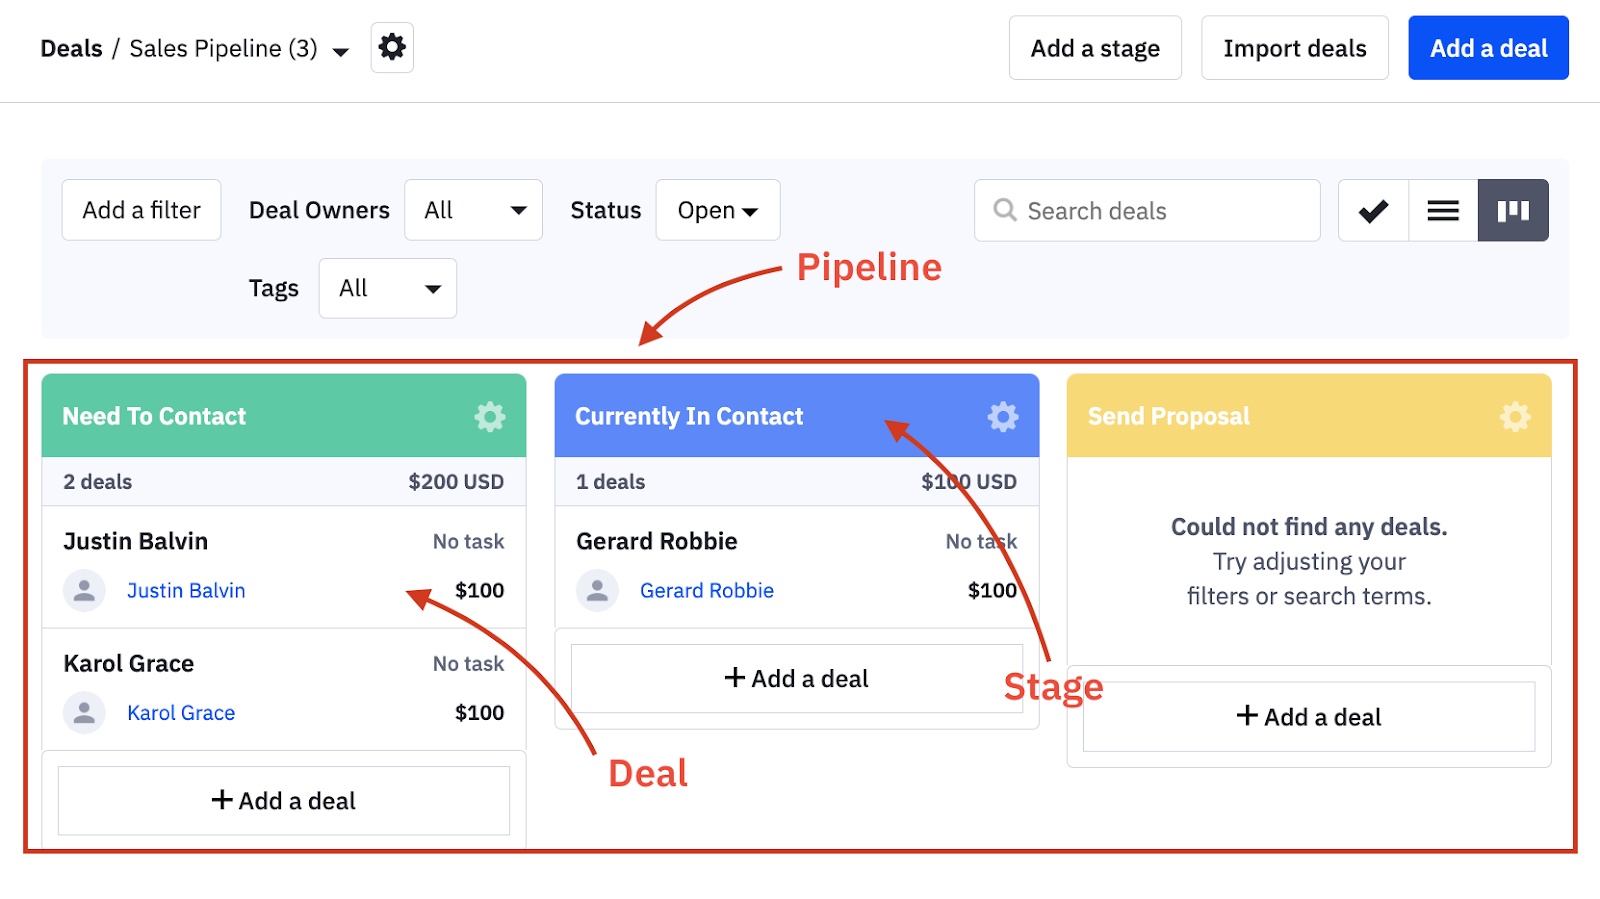Expand the pipeline selector next to Sales Pipeline
The height and width of the screenshot is (899, 1600).
(340, 50)
